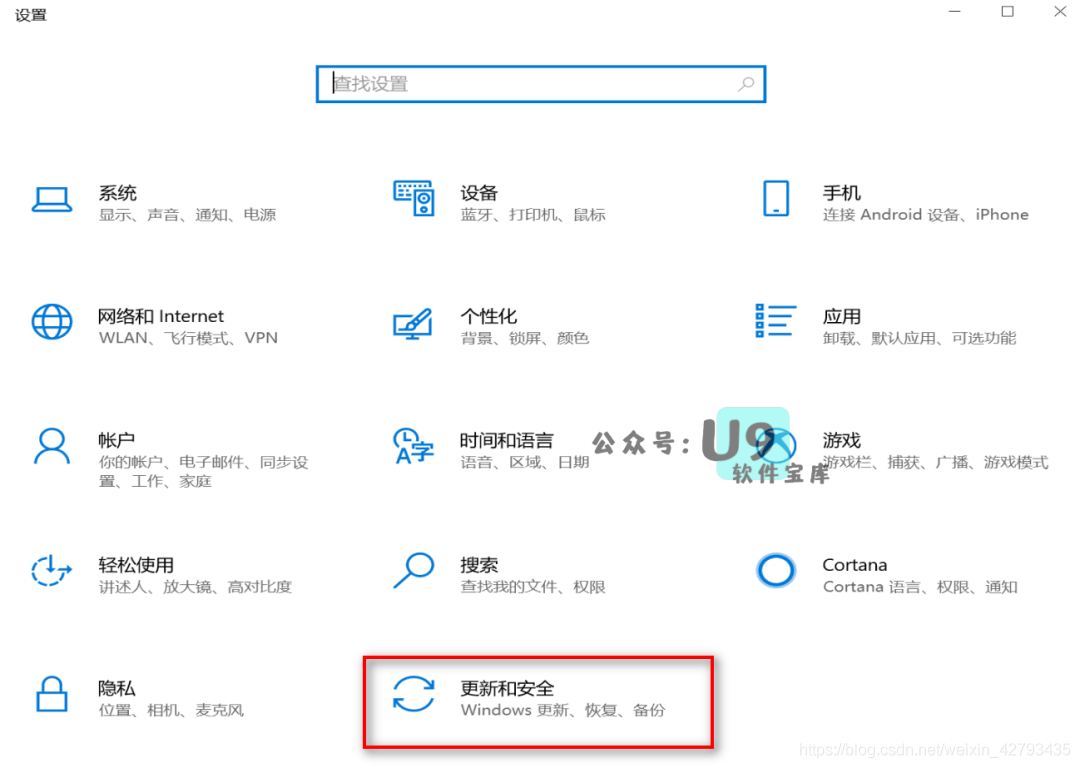Open 帐户 person icon
This screenshot has width=1080, height=768.
click(52, 447)
